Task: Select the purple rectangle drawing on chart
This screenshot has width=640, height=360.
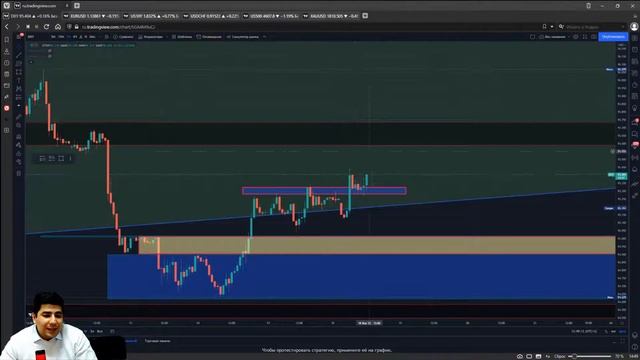Action: pos(324,191)
